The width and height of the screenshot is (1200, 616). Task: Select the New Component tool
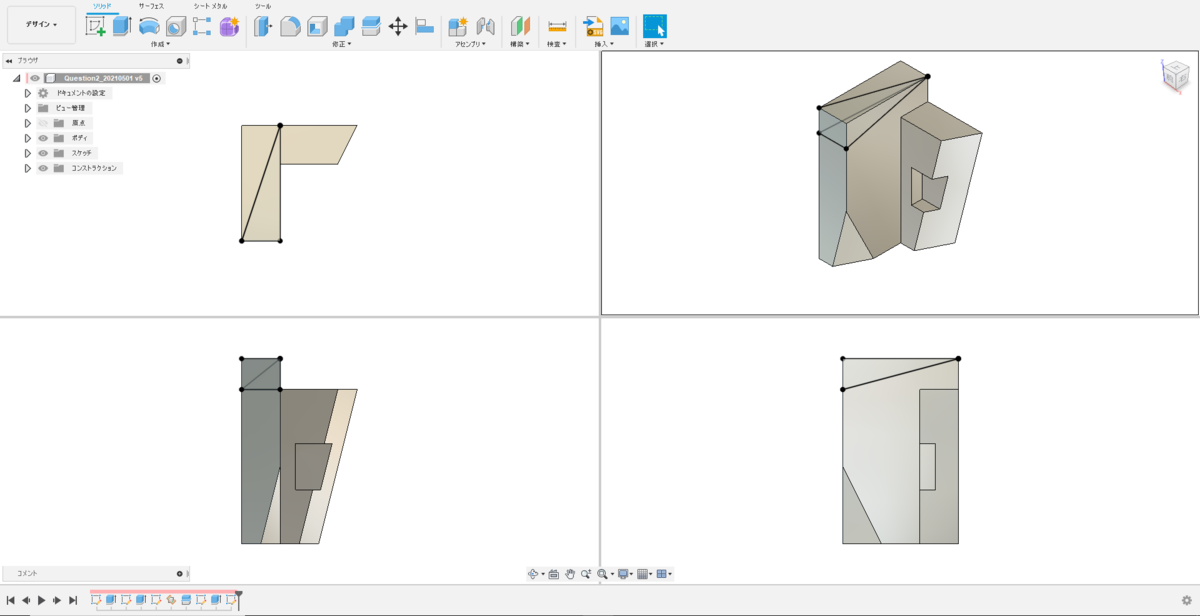tap(458, 27)
